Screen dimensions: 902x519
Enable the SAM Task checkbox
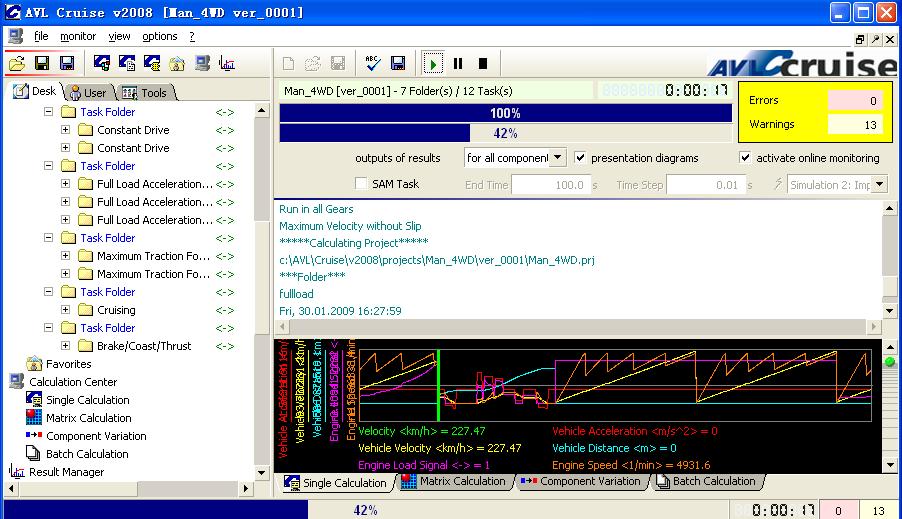point(361,184)
